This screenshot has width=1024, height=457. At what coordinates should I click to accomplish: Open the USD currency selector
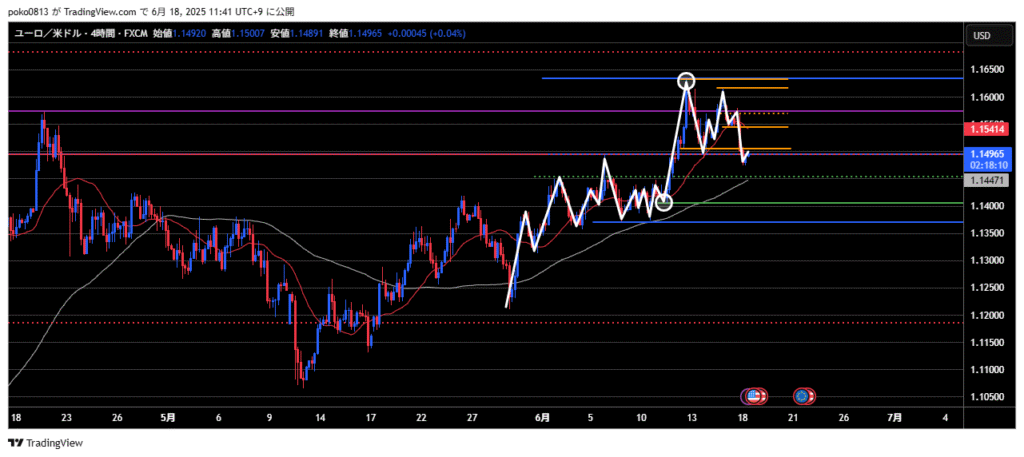(x=981, y=37)
